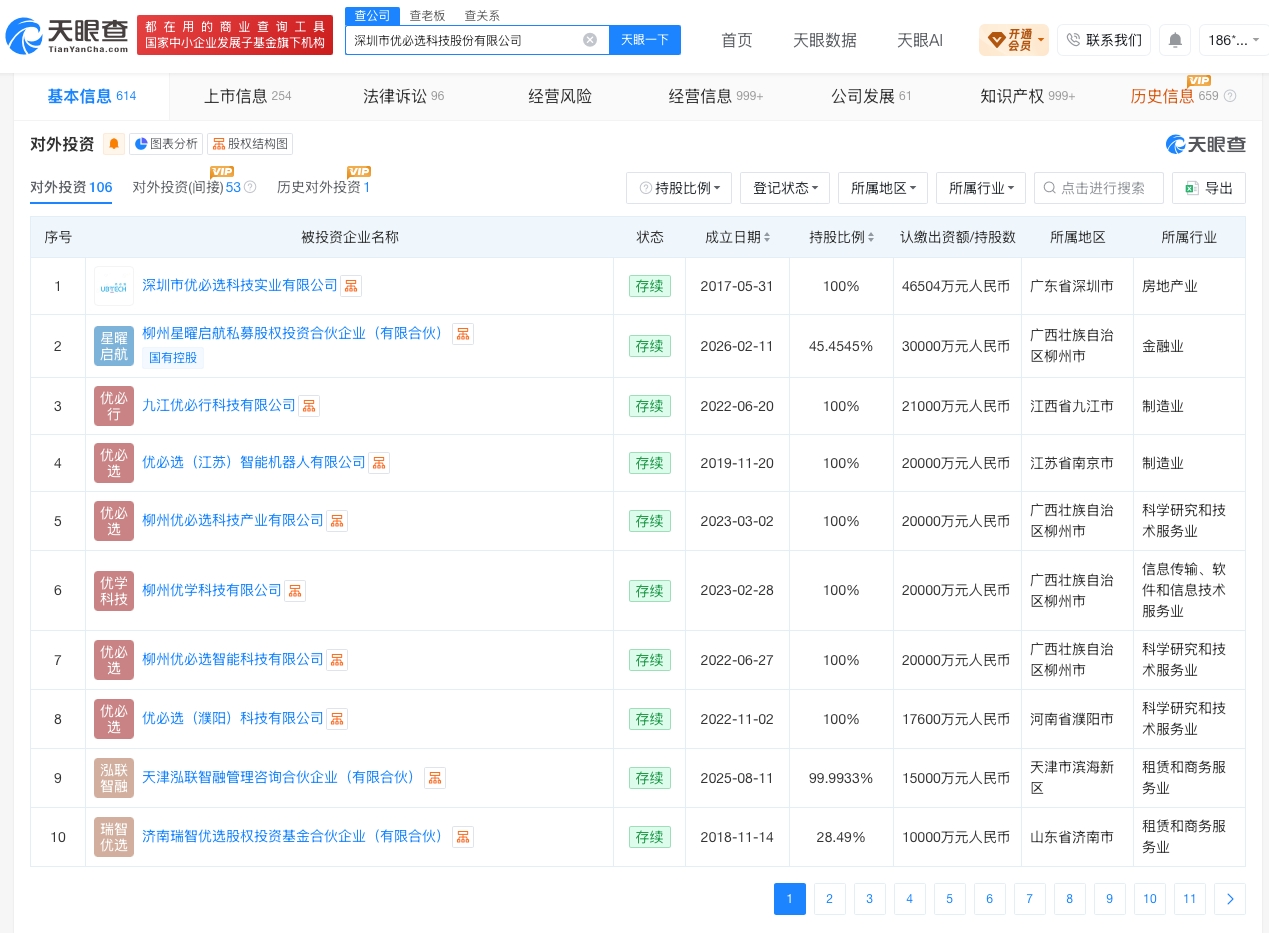Open the 所属行业 filter dropdown
The height and width of the screenshot is (933, 1269).
coord(981,188)
